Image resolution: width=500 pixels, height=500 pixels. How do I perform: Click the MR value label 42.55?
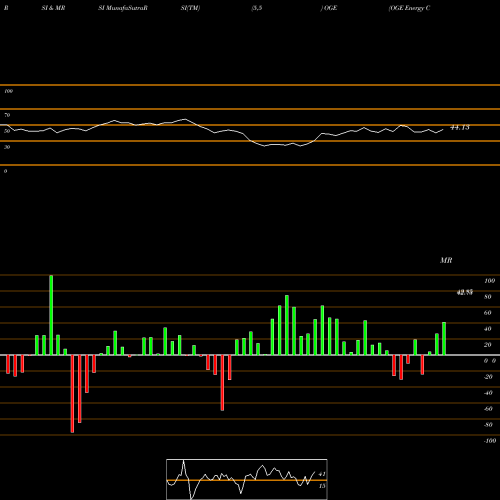pos(464,292)
